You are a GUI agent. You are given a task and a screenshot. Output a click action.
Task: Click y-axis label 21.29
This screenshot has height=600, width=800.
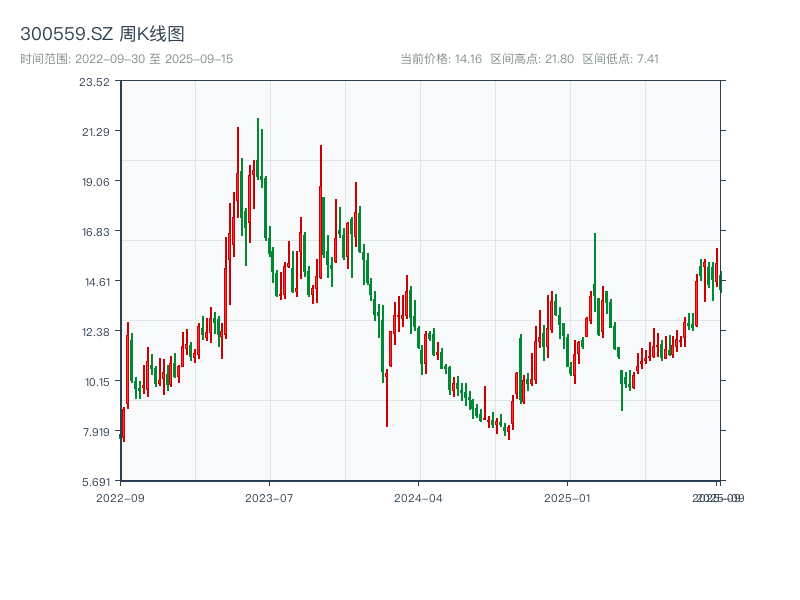point(95,132)
